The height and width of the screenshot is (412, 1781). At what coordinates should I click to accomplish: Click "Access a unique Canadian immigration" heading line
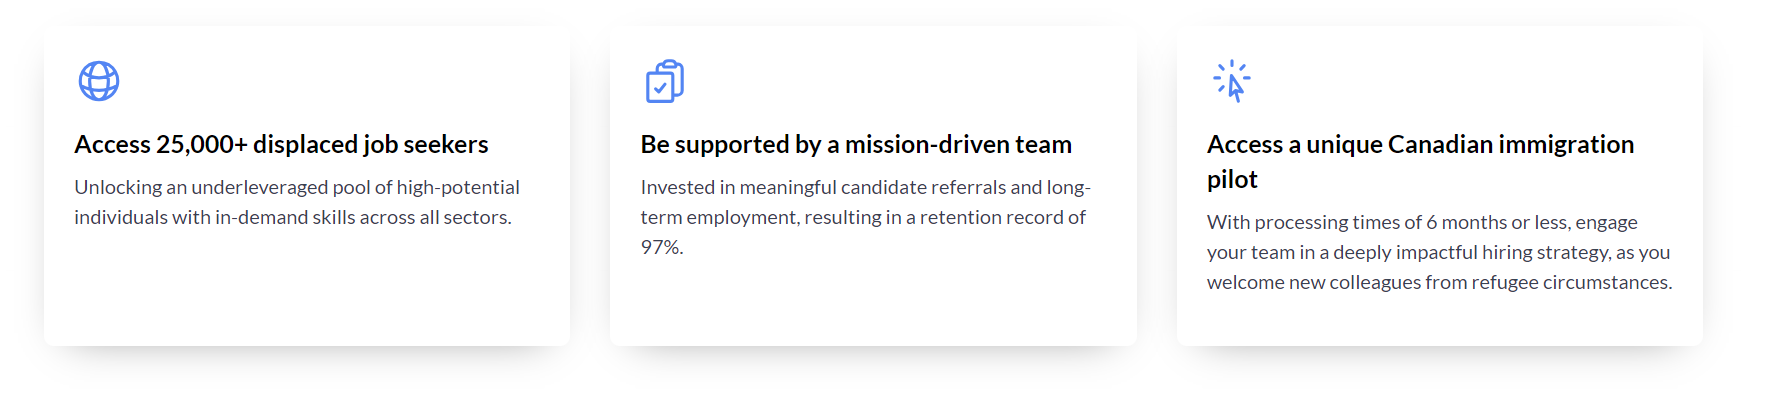click(x=1420, y=144)
